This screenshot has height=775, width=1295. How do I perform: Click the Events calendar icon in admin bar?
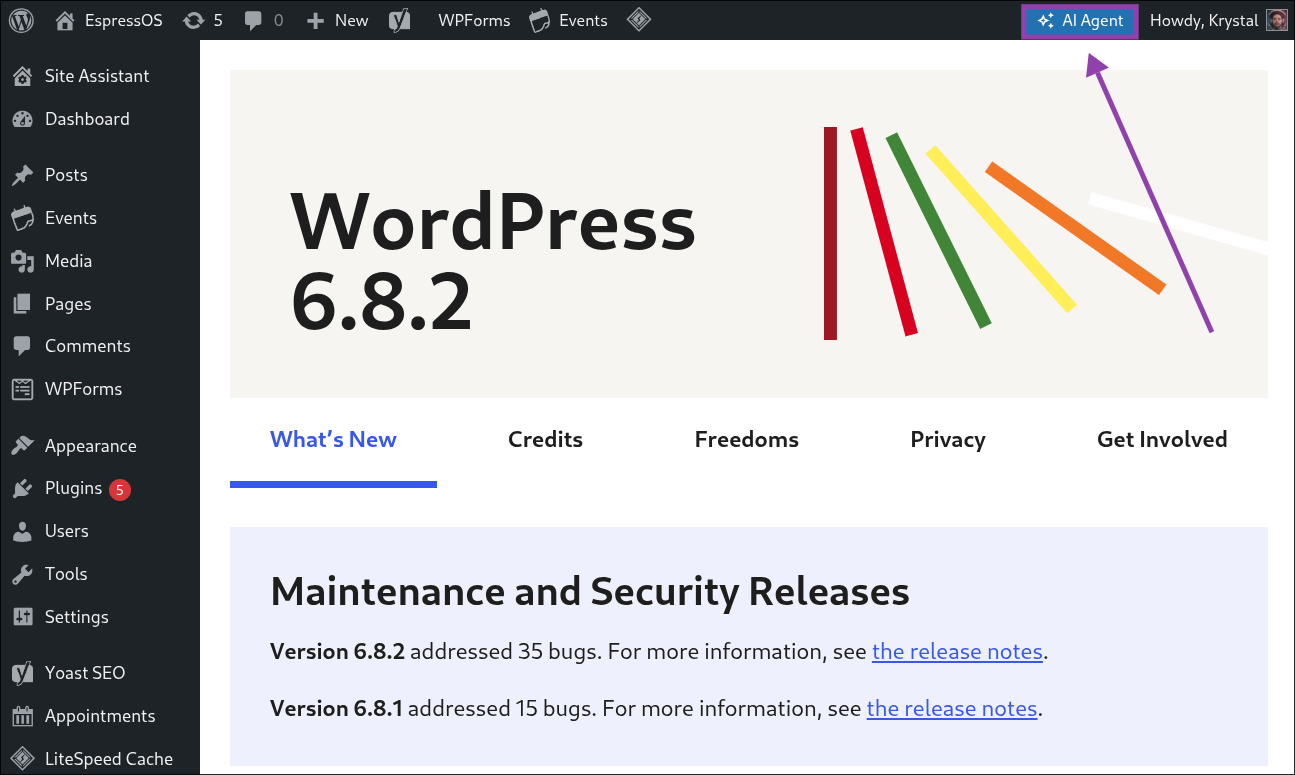pos(539,20)
